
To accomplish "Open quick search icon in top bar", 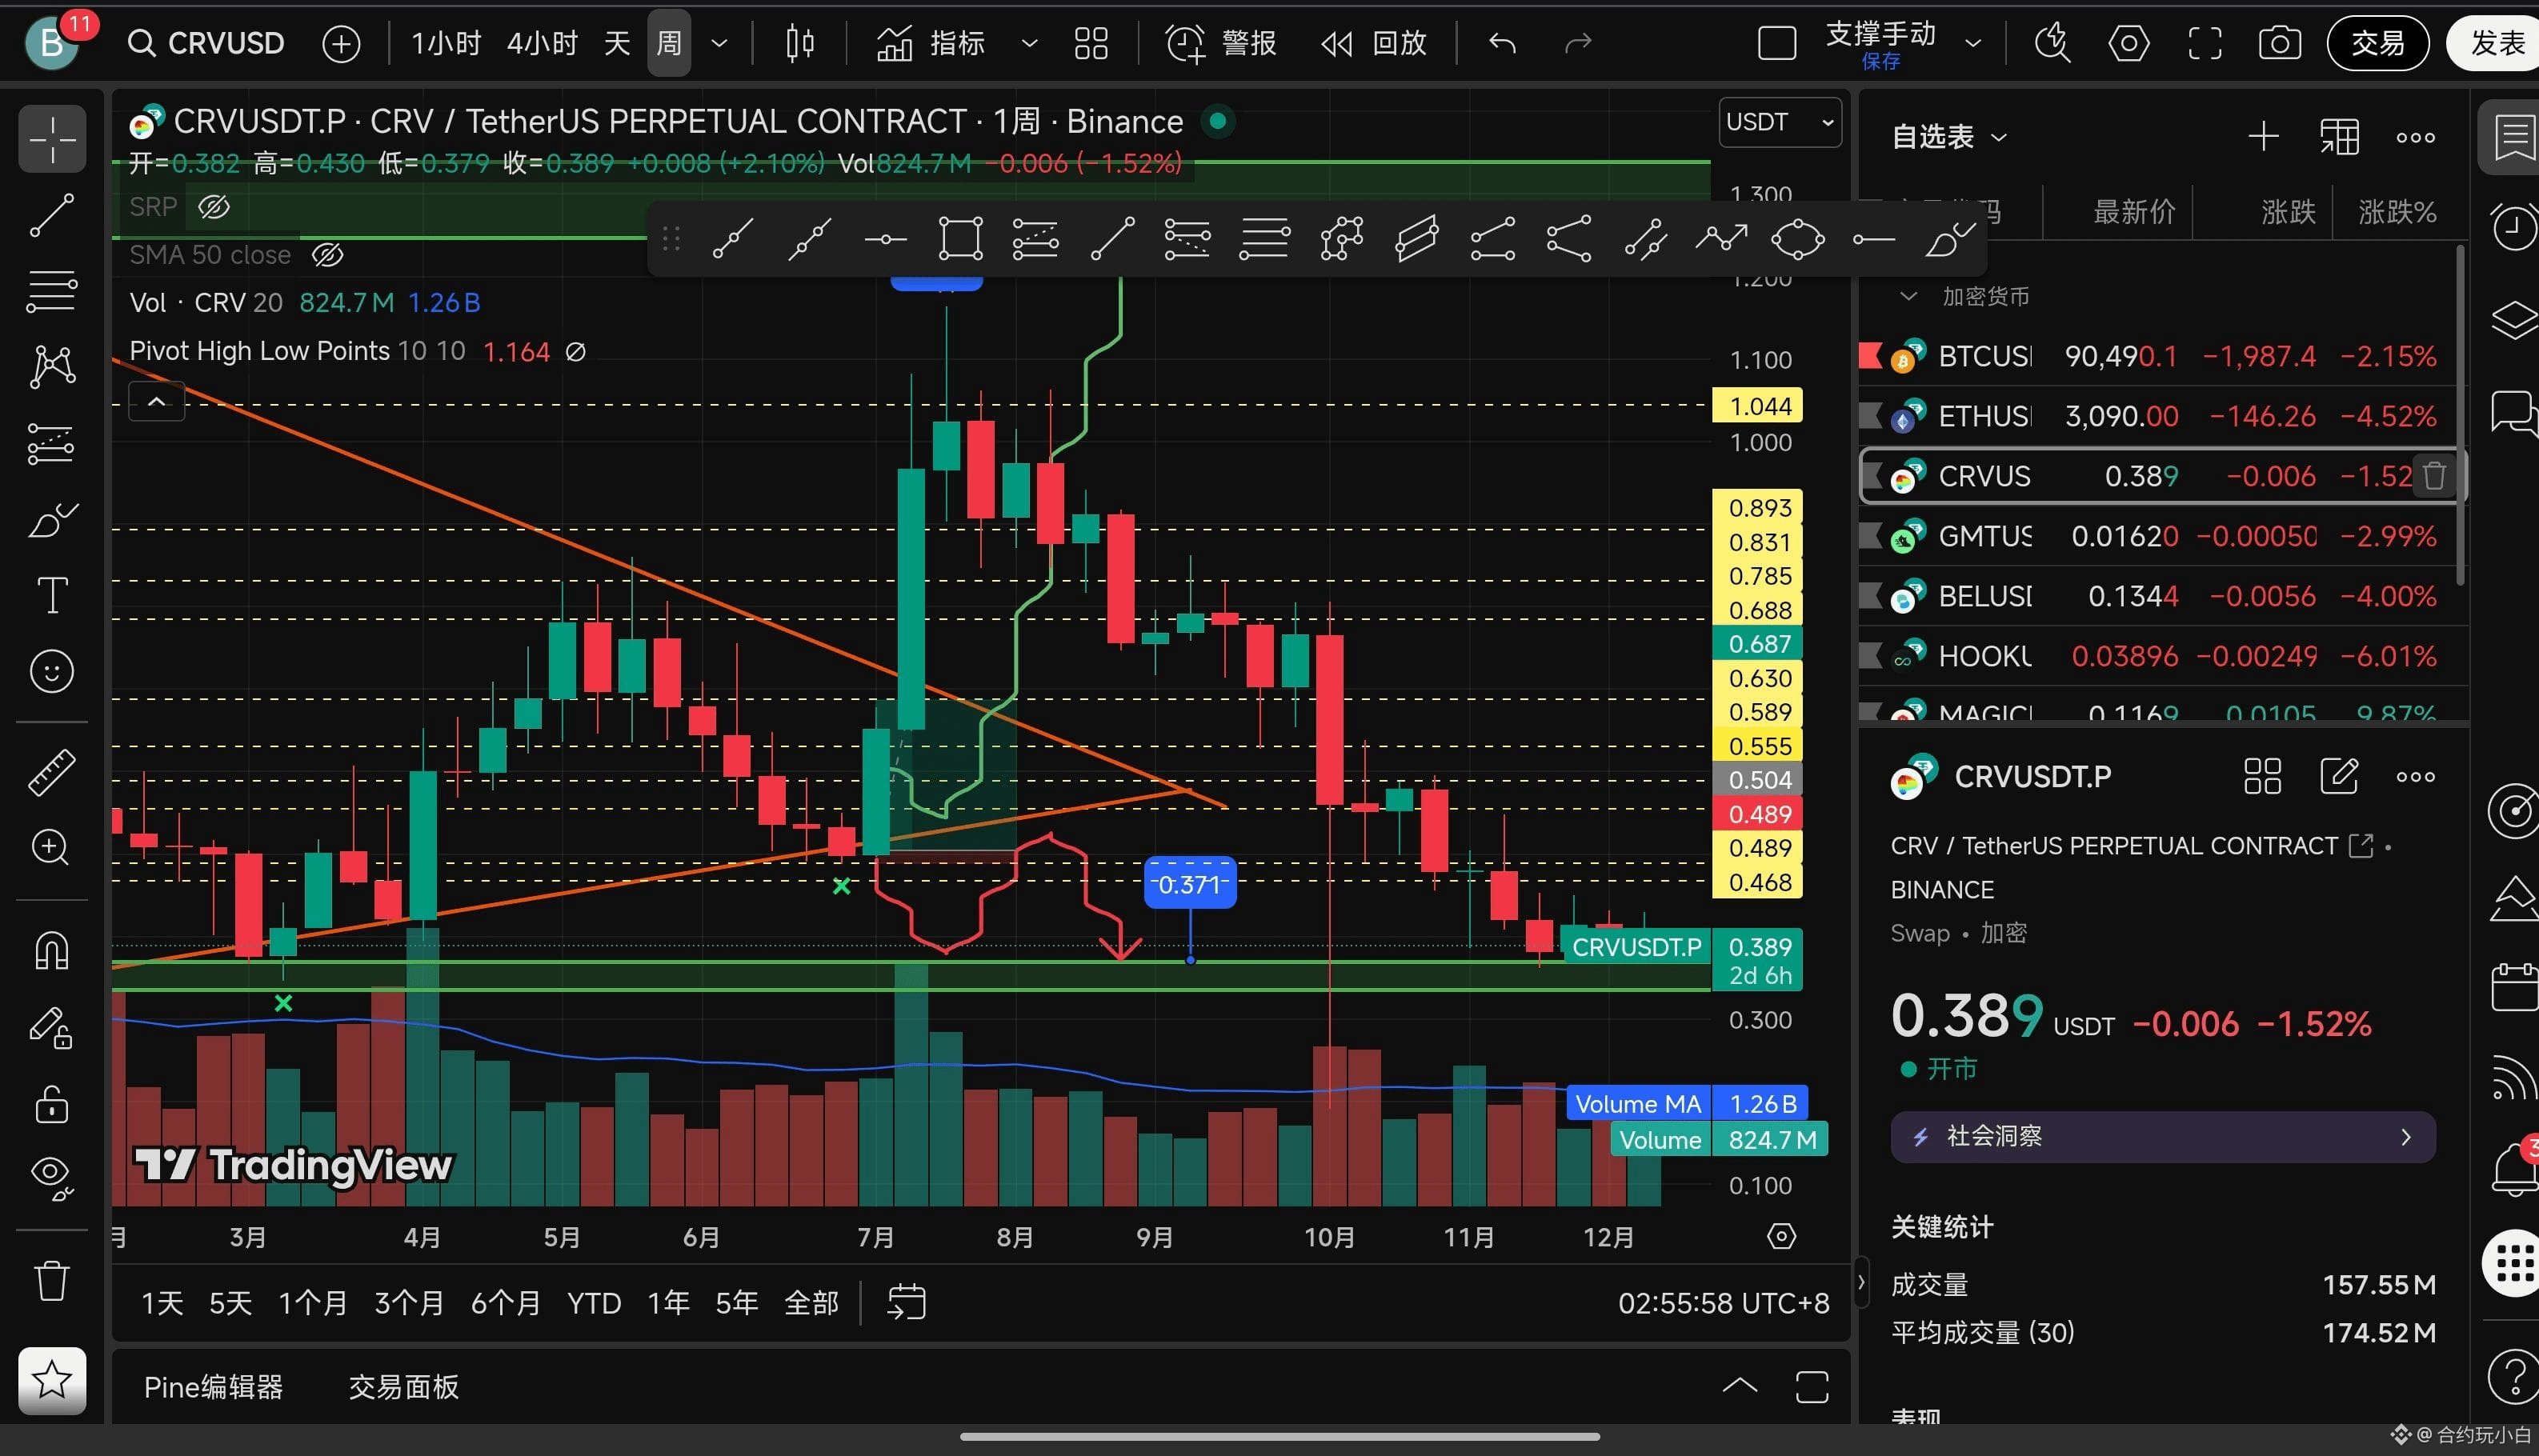I will (2053, 44).
